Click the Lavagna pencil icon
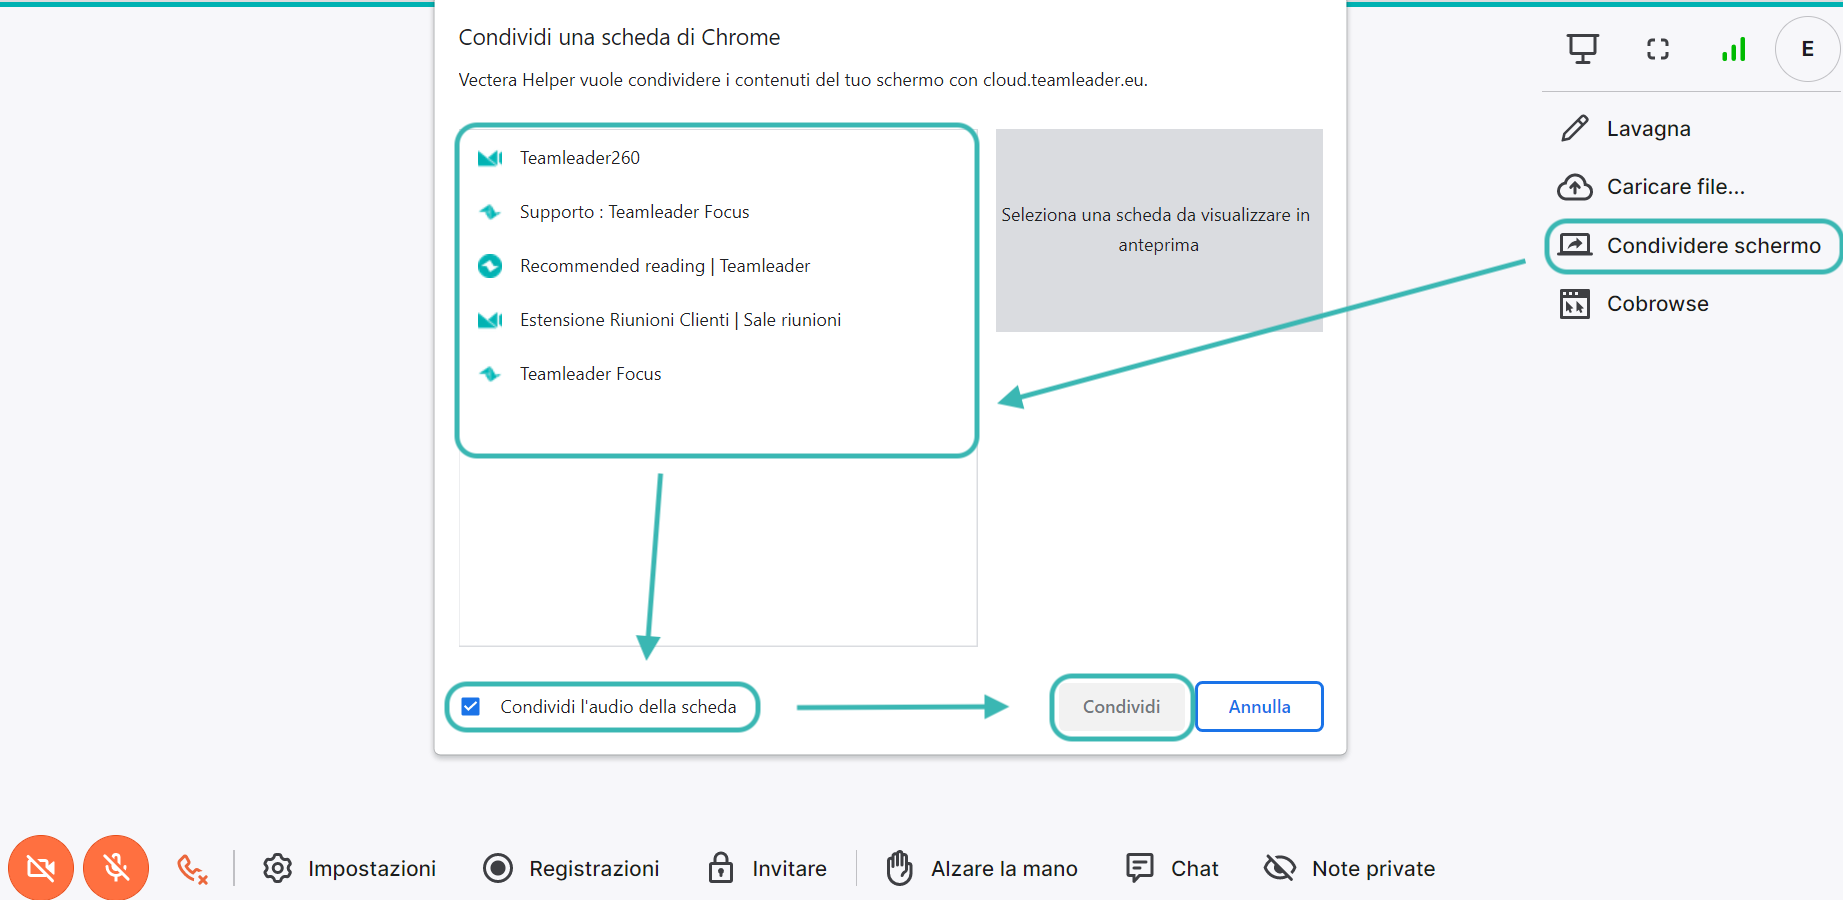1843x900 pixels. (1575, 128)
